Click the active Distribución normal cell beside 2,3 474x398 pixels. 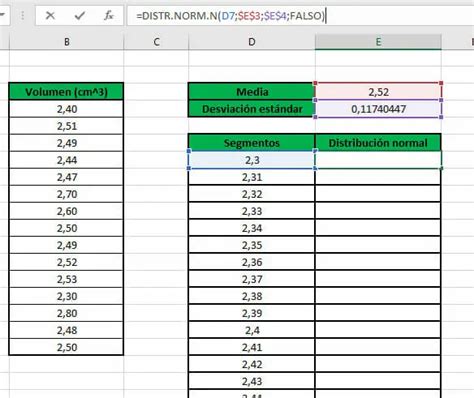[378, 160]
